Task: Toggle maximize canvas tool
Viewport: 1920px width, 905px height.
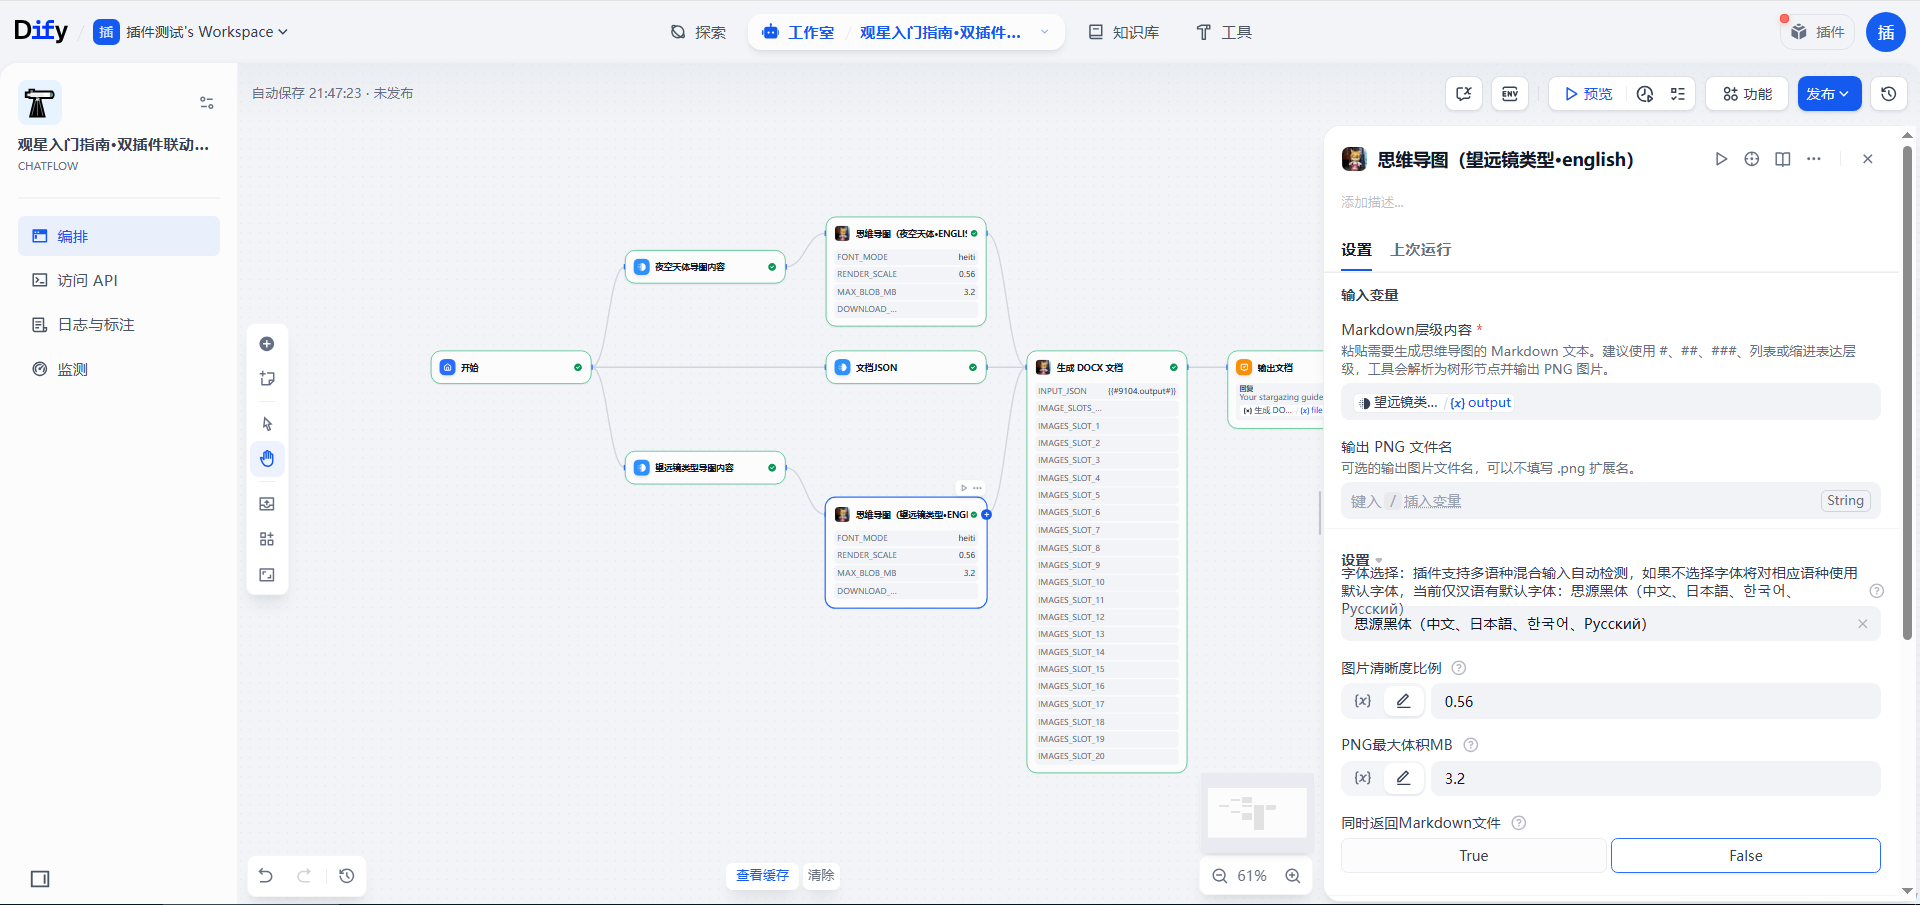Action: [x=267, y=575]
